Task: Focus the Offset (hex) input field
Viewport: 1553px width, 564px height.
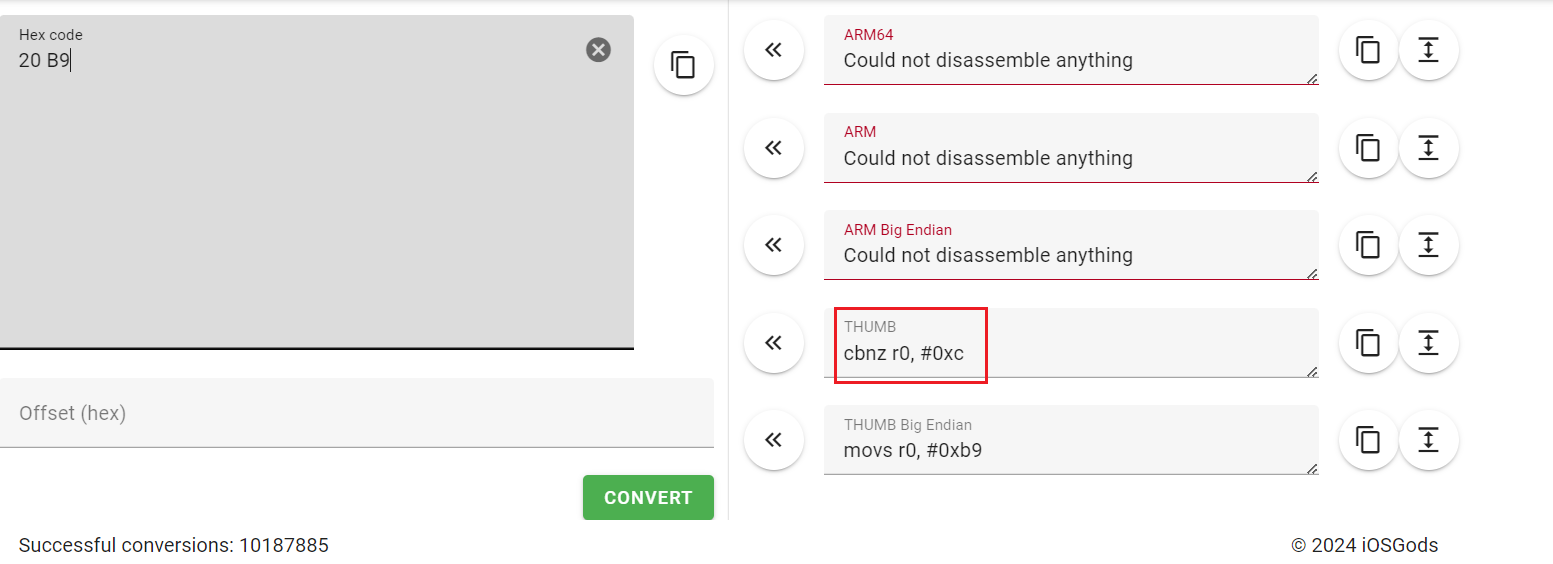Action: coord(356,413)
